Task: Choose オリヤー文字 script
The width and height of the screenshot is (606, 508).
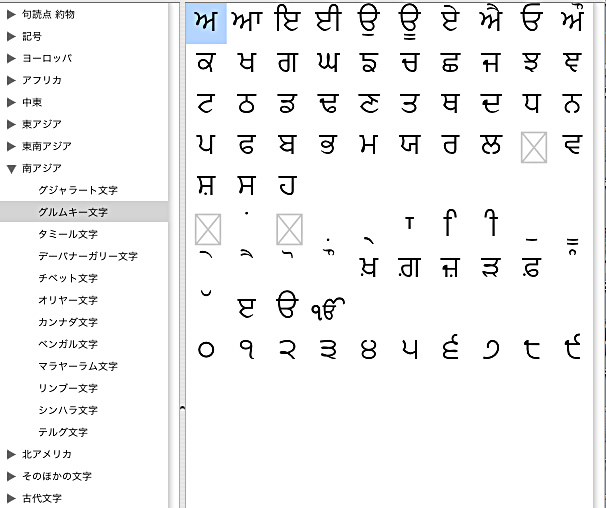Action: click(x=68, y=300)
